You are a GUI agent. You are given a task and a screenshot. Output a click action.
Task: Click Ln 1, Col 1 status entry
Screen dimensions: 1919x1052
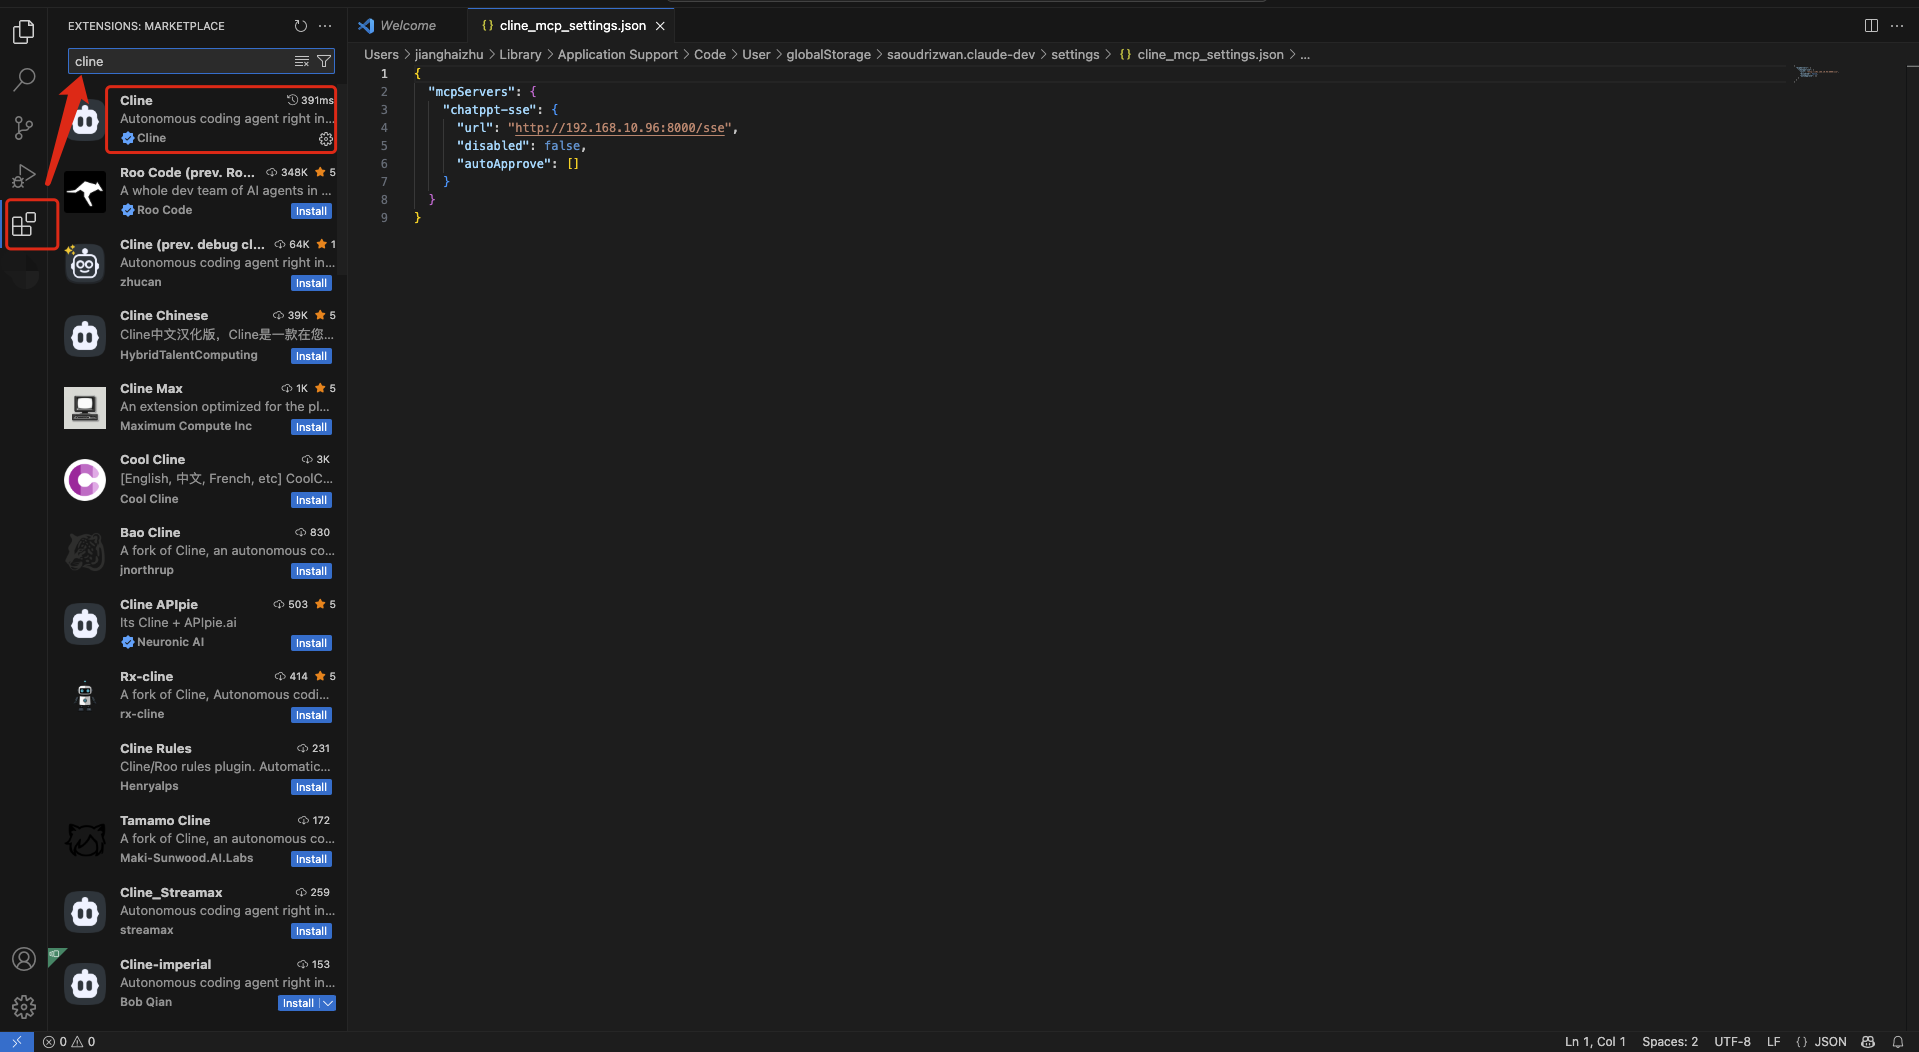[x=1595, y=1041]
